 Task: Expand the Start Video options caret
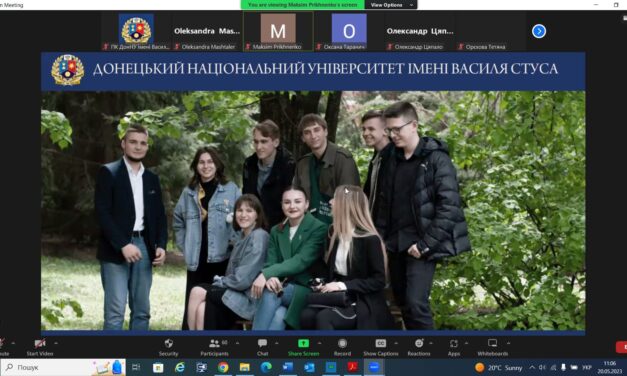pyautogui.click(x=56, y=343)
